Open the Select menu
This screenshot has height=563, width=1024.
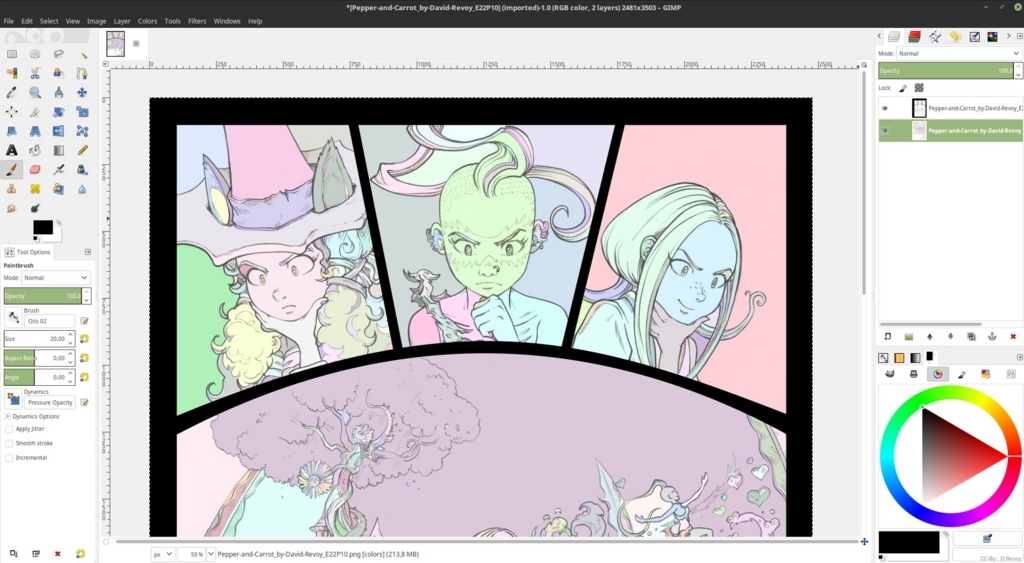tap(49, 21)
